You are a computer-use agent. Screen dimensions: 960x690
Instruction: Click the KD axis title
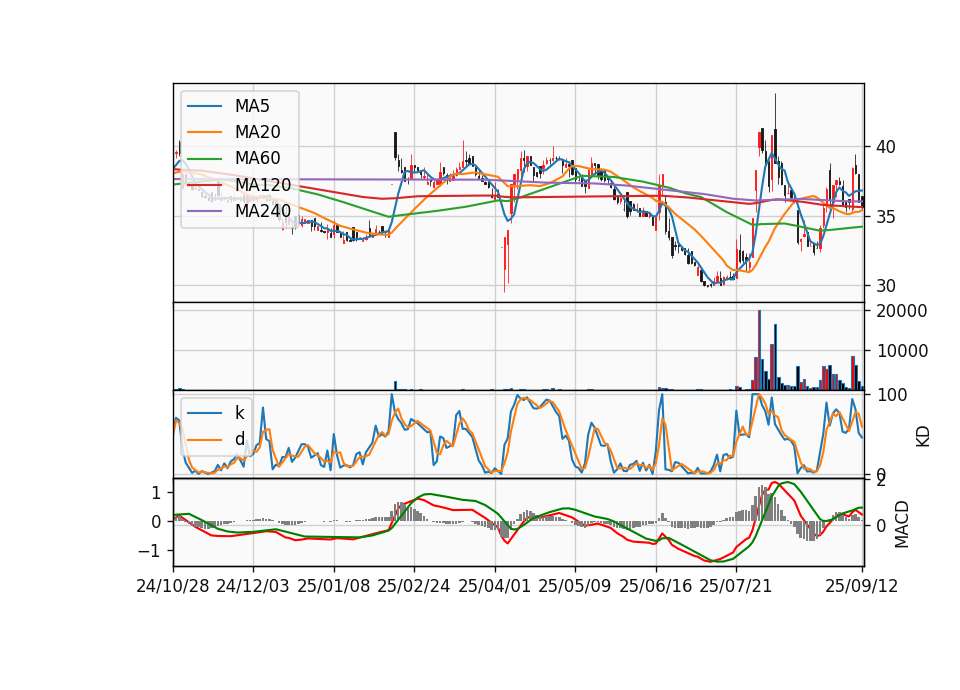click(x=923, y=435)
